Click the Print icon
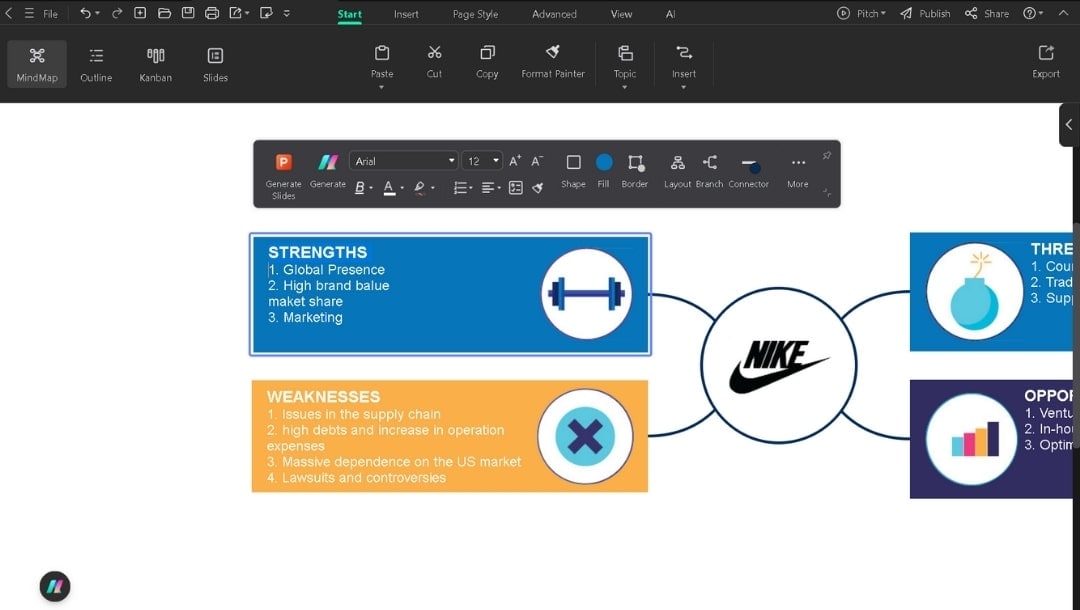The image size is (1080, 610). coord(212,13)
